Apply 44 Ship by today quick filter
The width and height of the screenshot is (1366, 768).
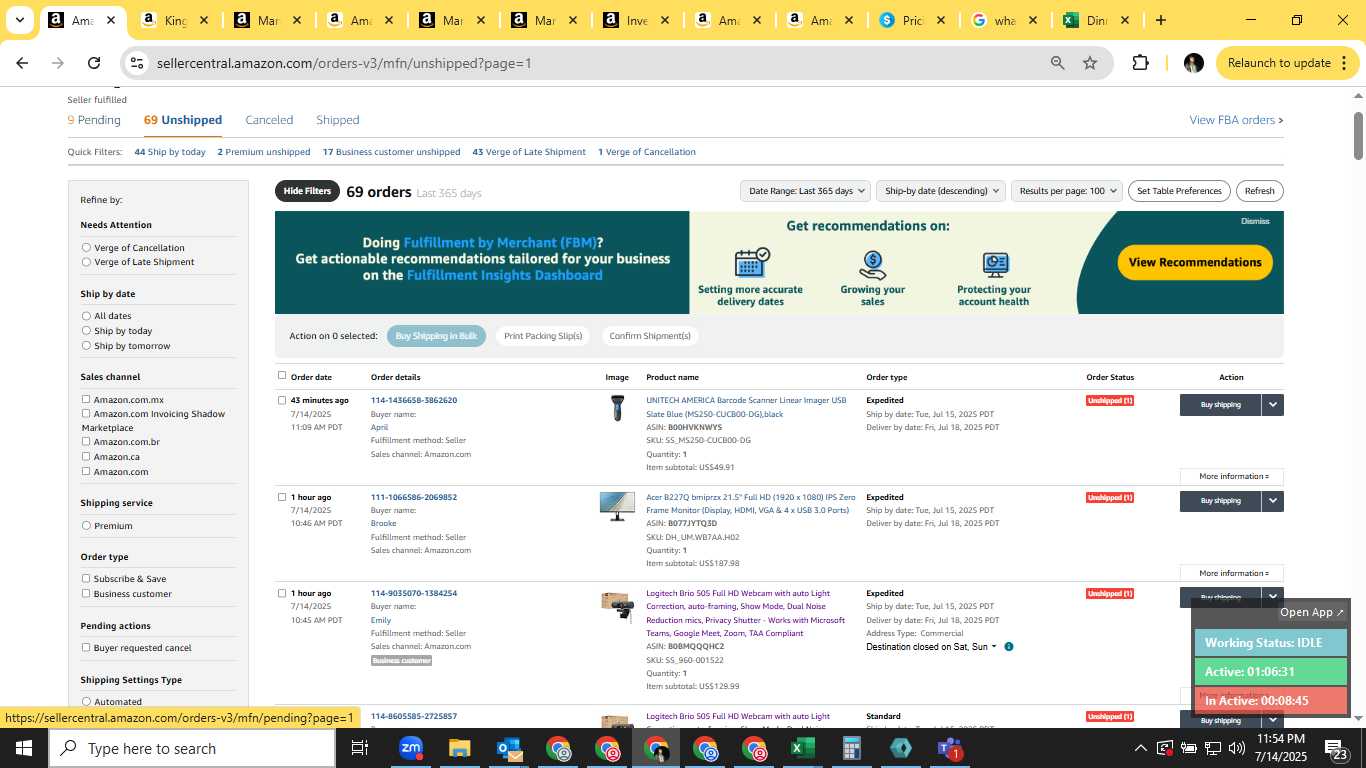click(170, 152)
